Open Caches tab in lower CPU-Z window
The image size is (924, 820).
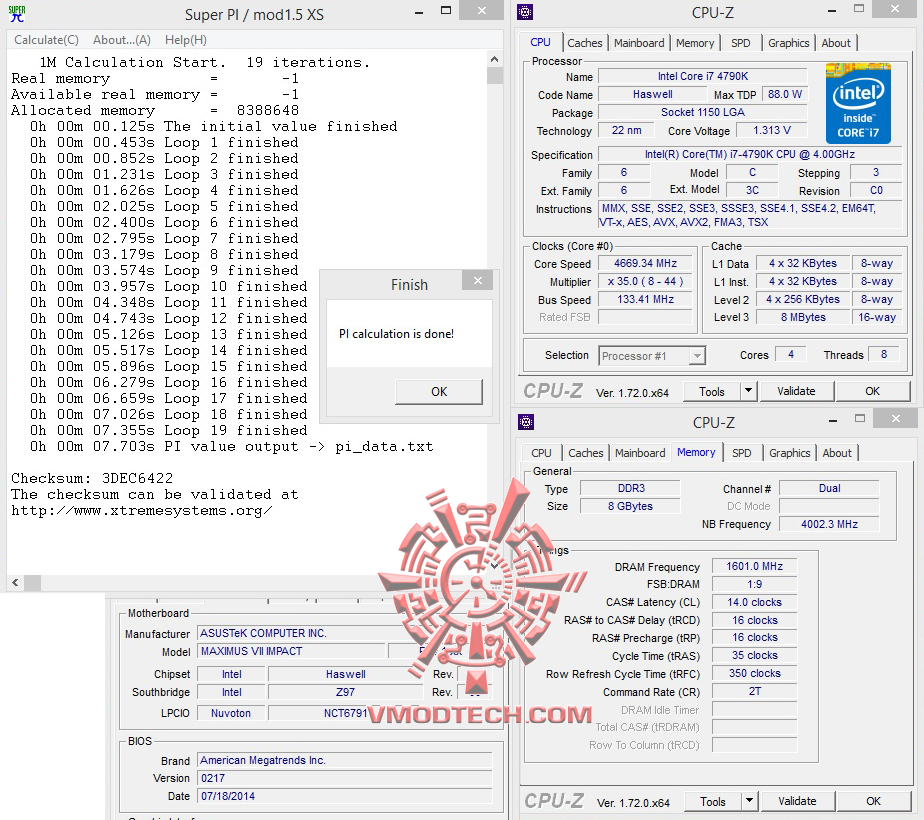tap(585, 453)
